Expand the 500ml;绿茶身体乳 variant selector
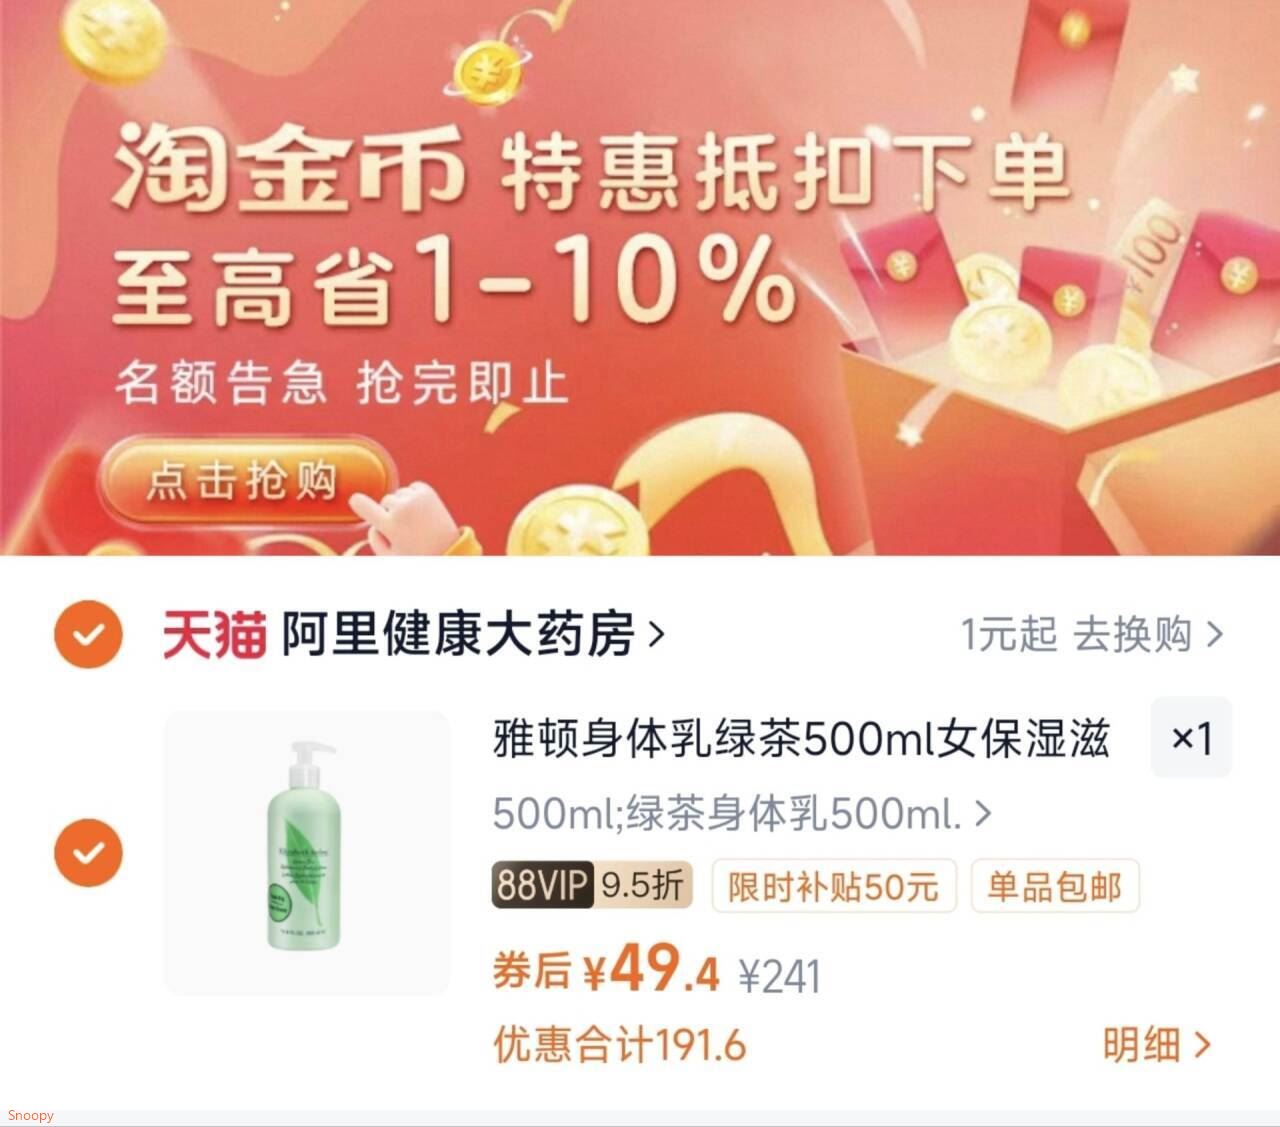Screen dimensions: 1280x1127 (742, 814)
